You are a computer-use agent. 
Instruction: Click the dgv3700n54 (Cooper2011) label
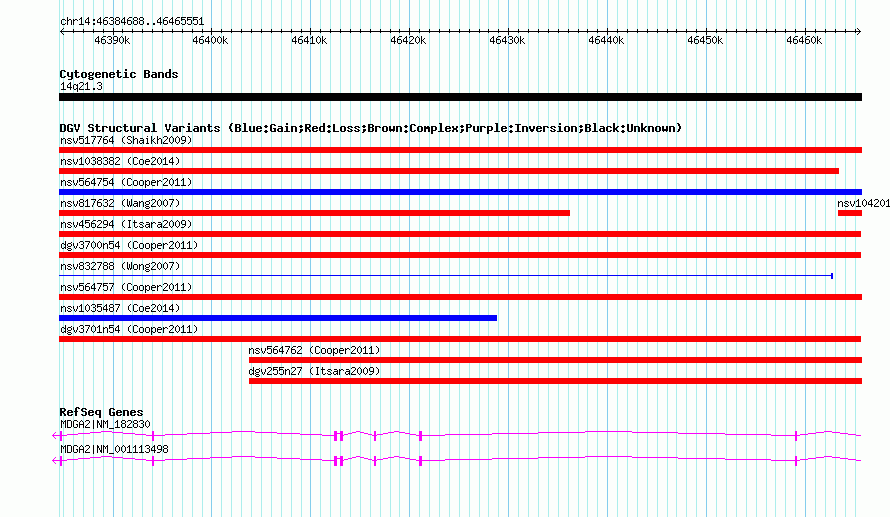pos(129,245)
